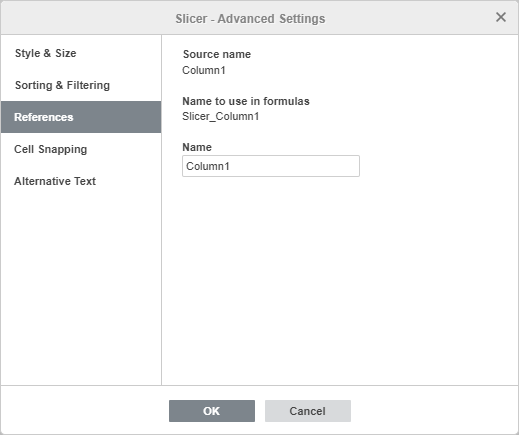The width and height of the screenshot is (519, 435).
Task: Click the Name label above the input
Action: coord(197,147)
